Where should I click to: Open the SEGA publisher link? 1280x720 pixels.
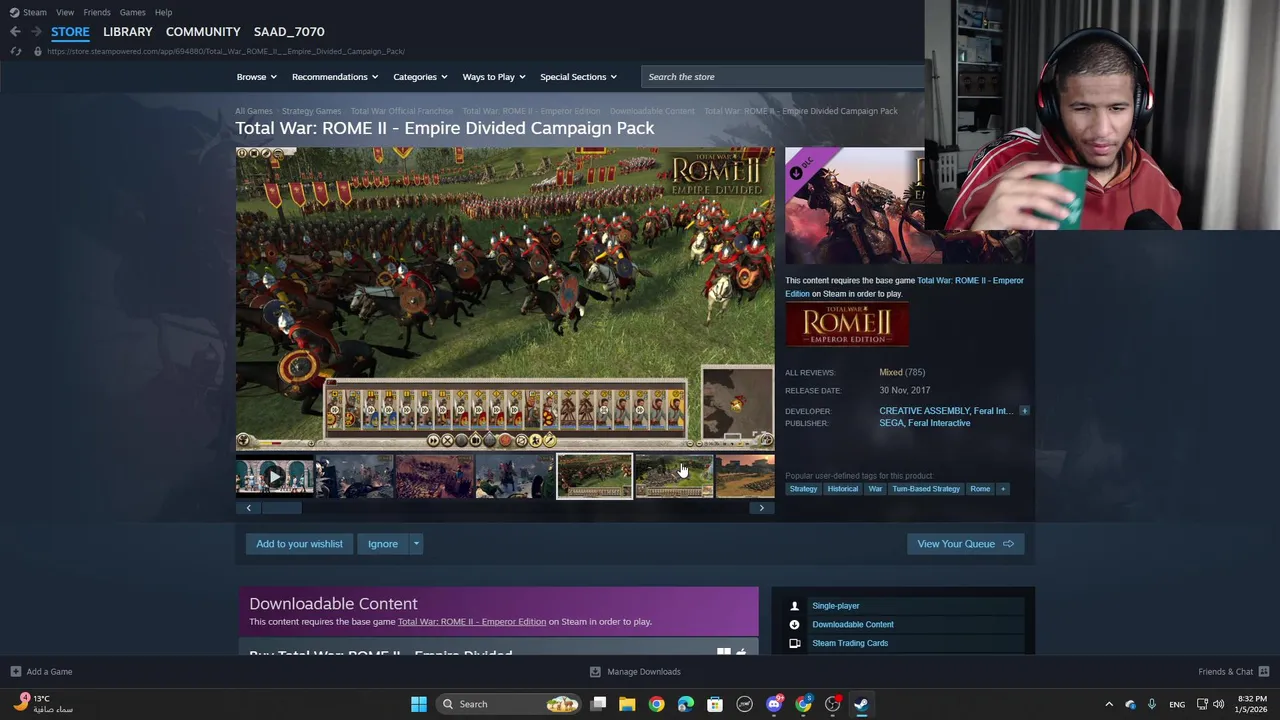[x=891, y=423]
